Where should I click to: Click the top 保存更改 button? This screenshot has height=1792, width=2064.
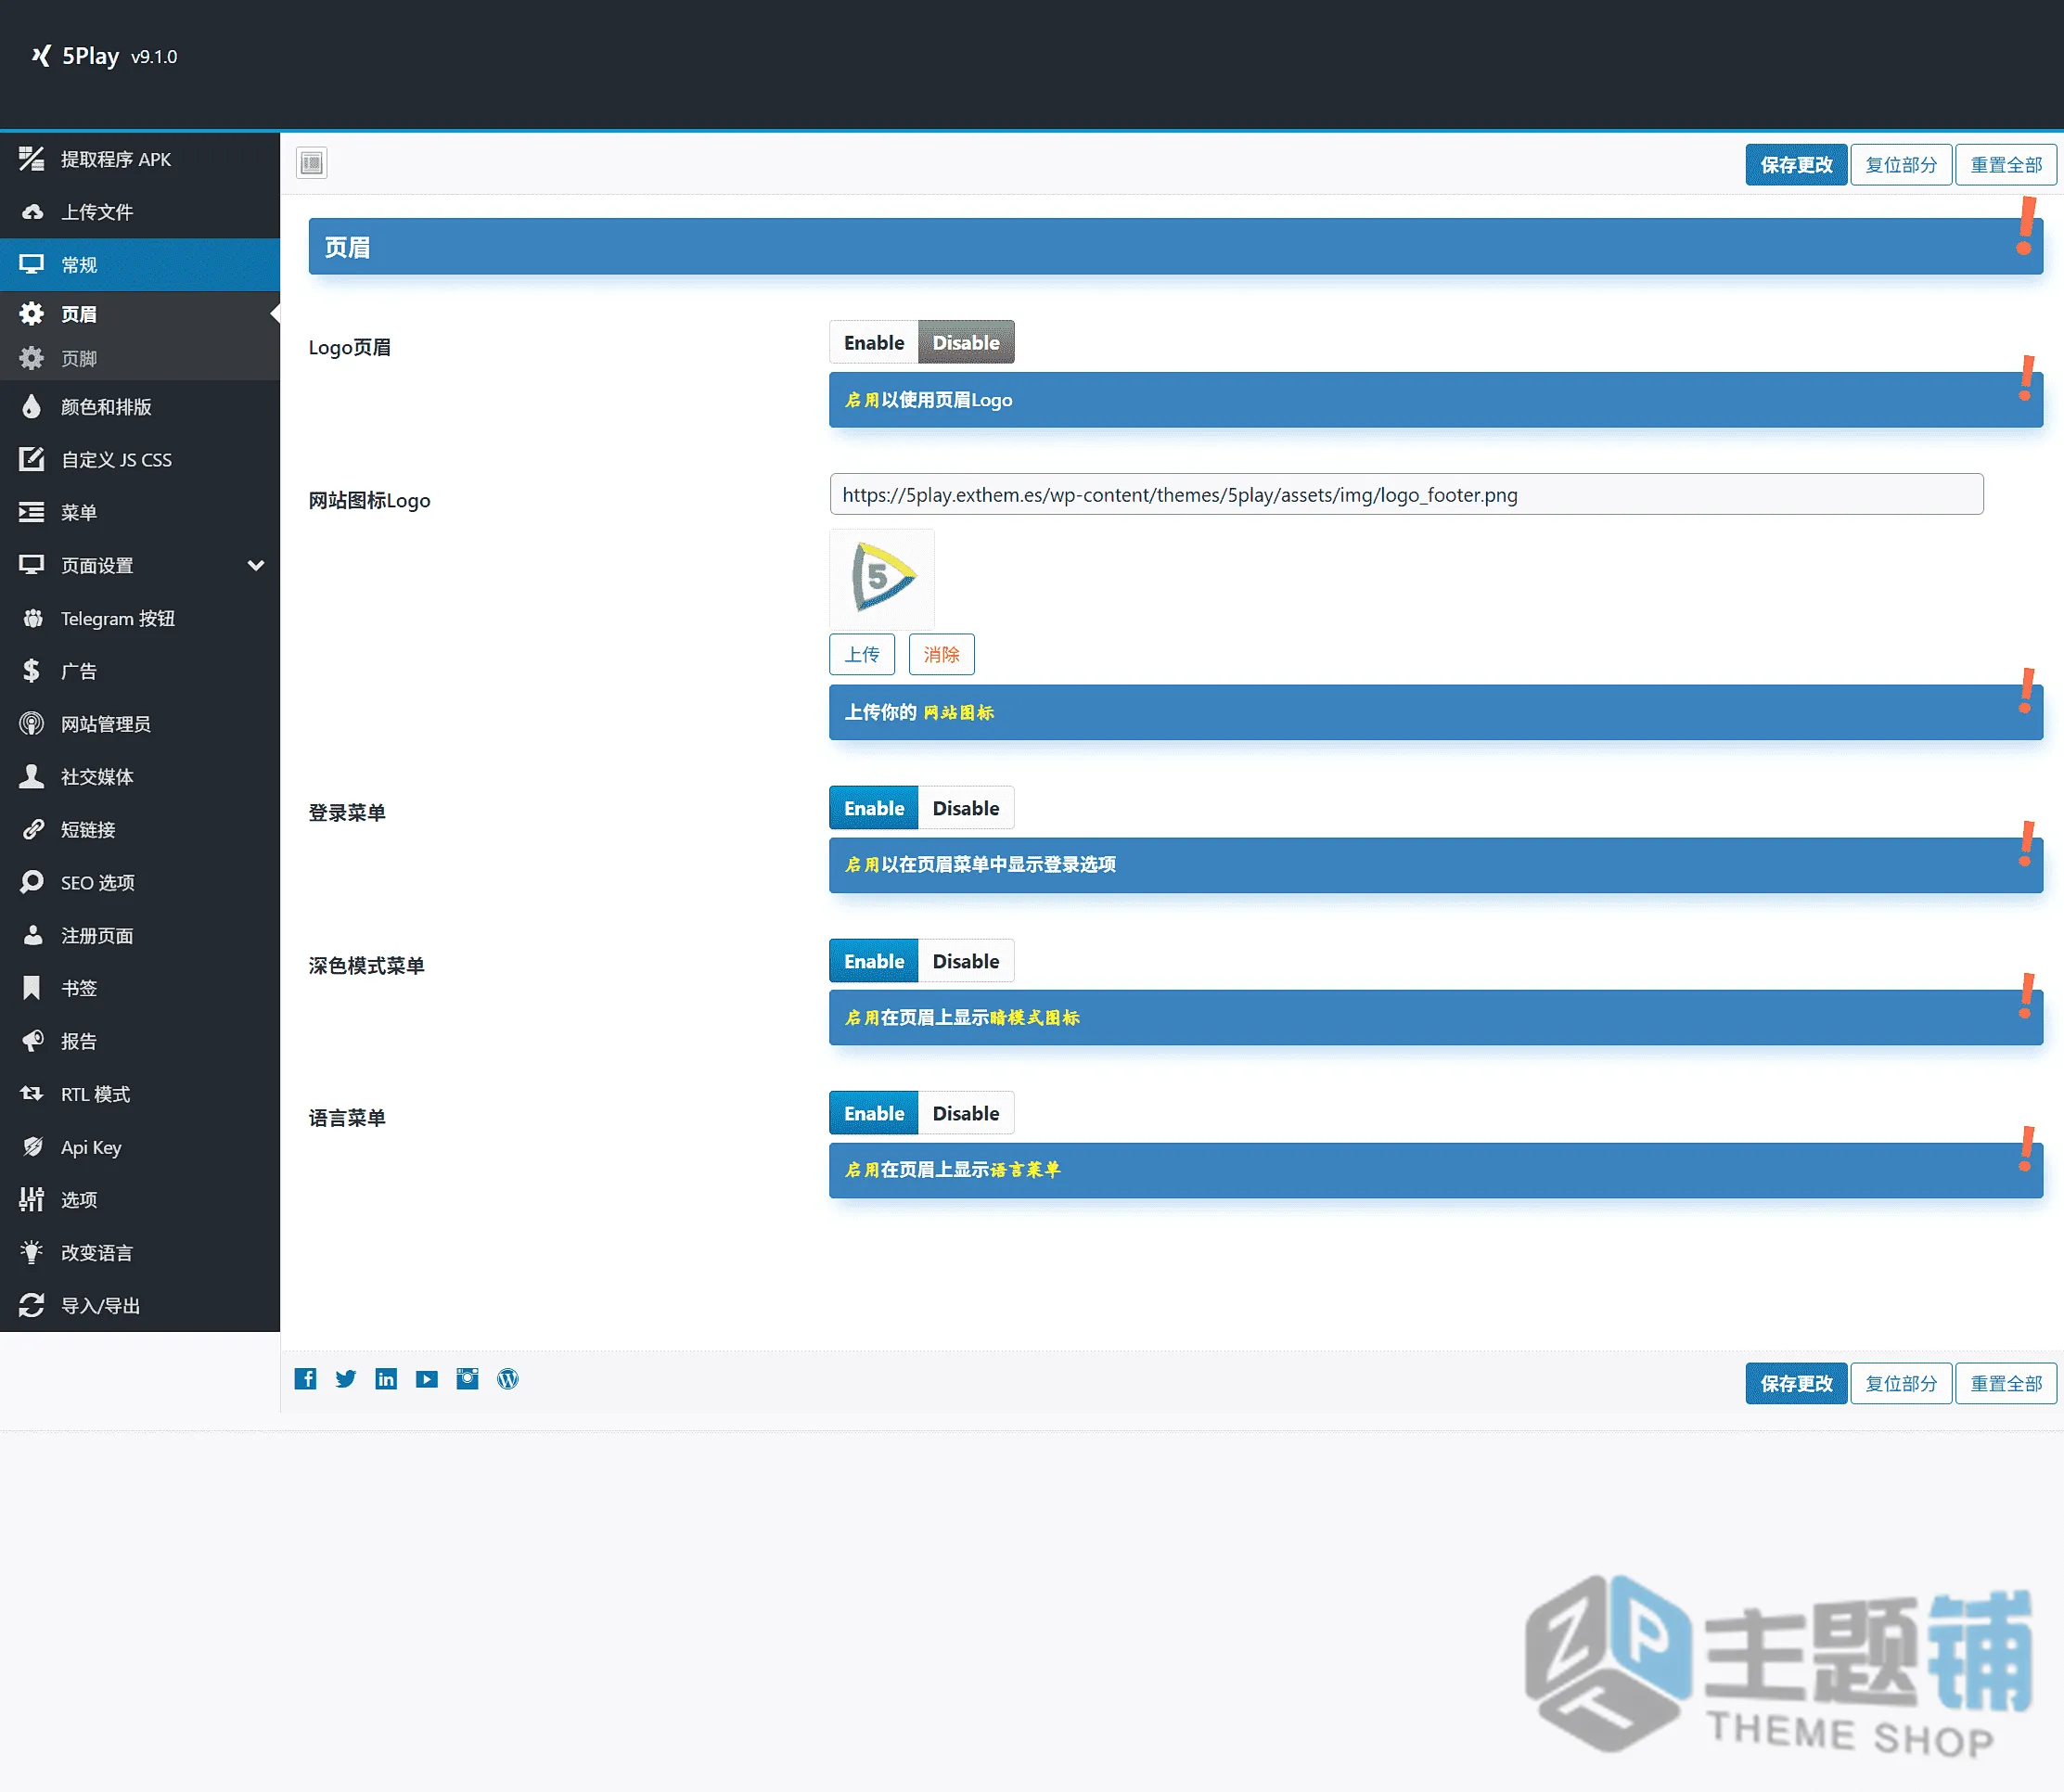click(1796, 165)
